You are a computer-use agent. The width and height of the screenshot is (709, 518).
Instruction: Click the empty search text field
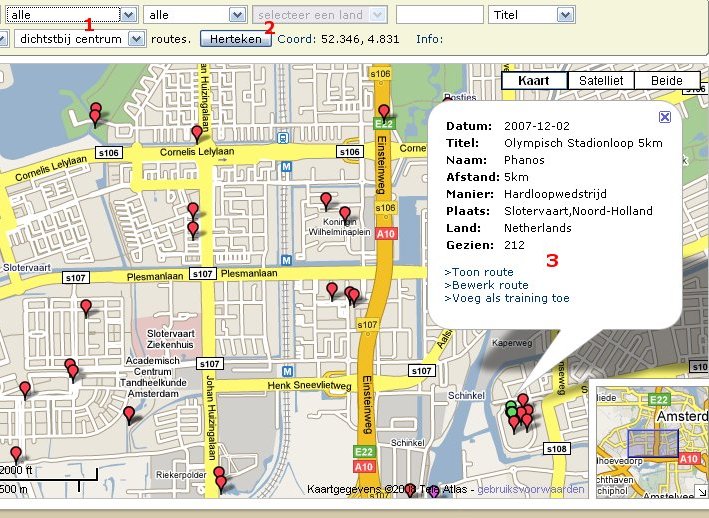(439, 15)
